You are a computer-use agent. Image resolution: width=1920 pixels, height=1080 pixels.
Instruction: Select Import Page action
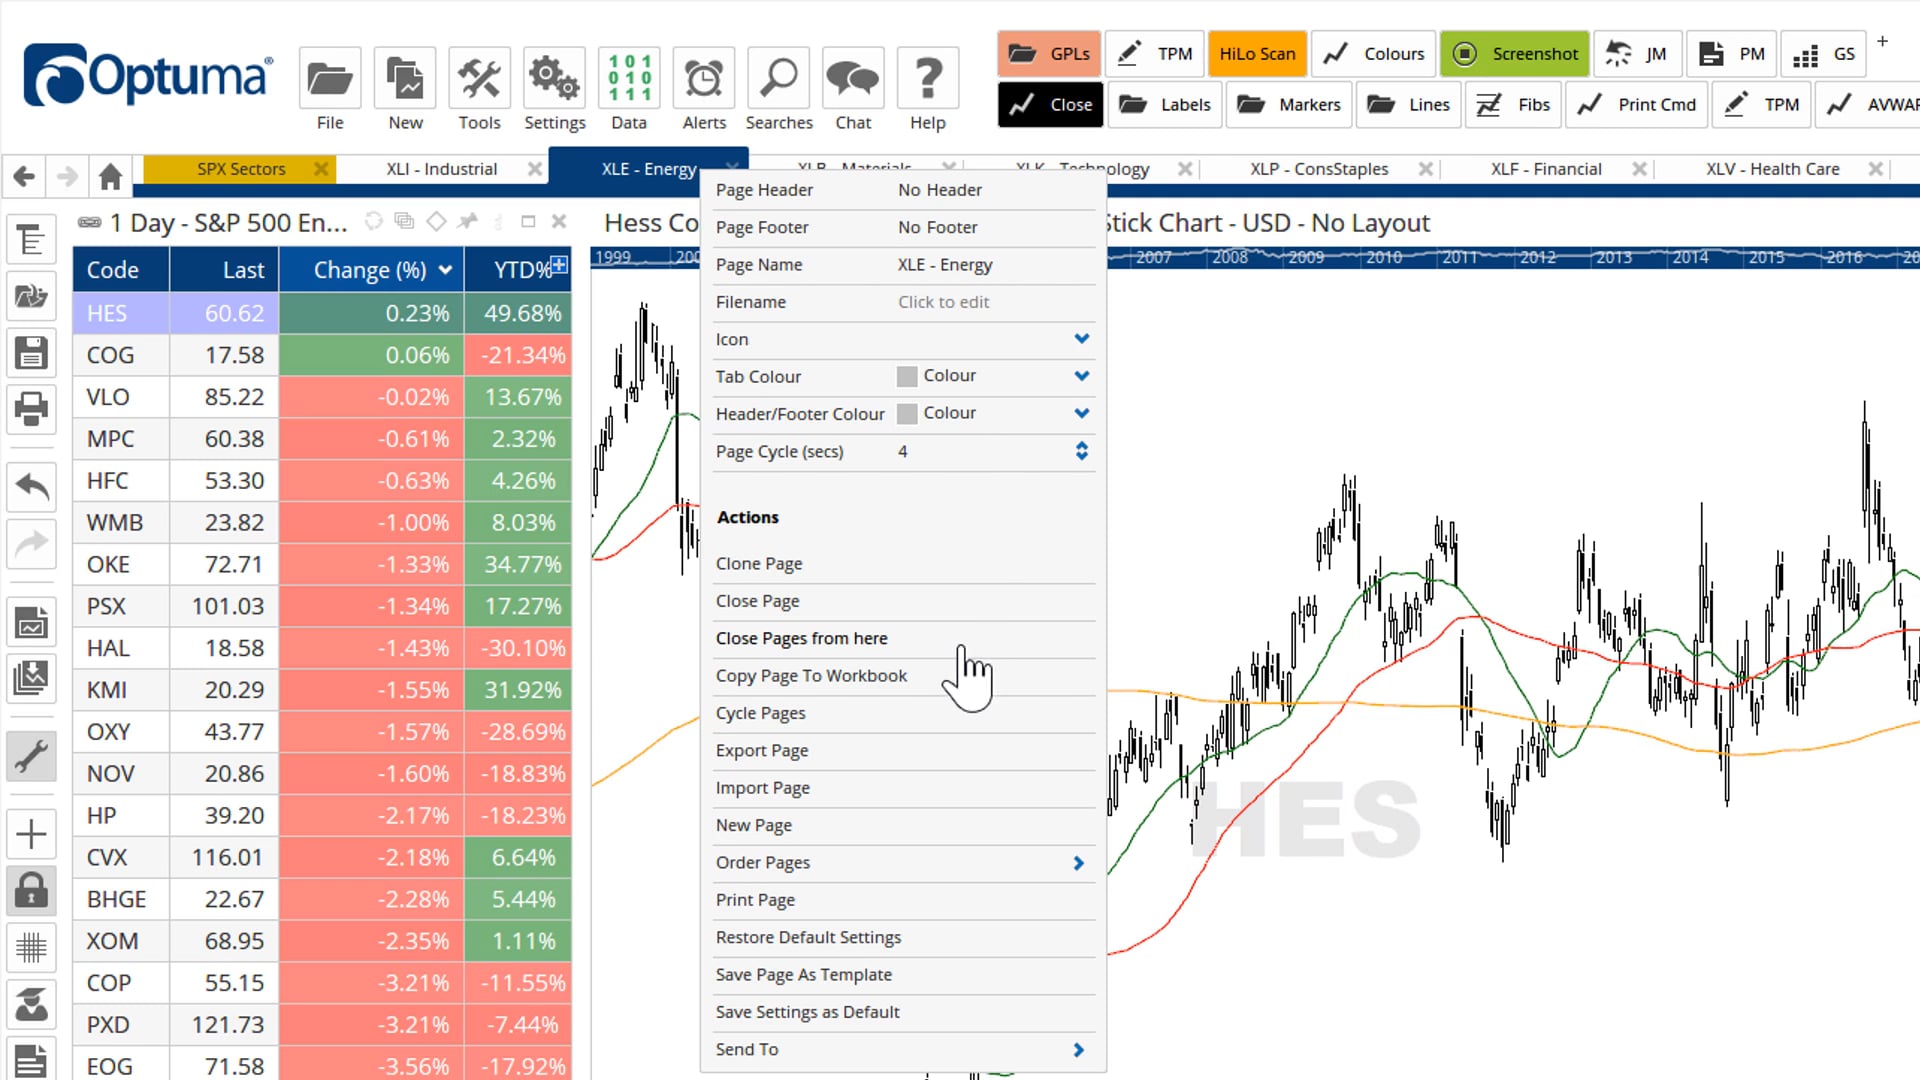[x=904, y=788]
